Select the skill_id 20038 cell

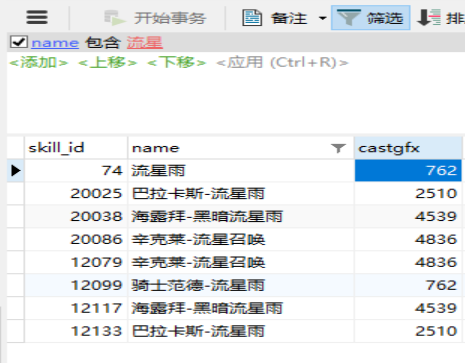pyautogui.click(x=76, y=217)
